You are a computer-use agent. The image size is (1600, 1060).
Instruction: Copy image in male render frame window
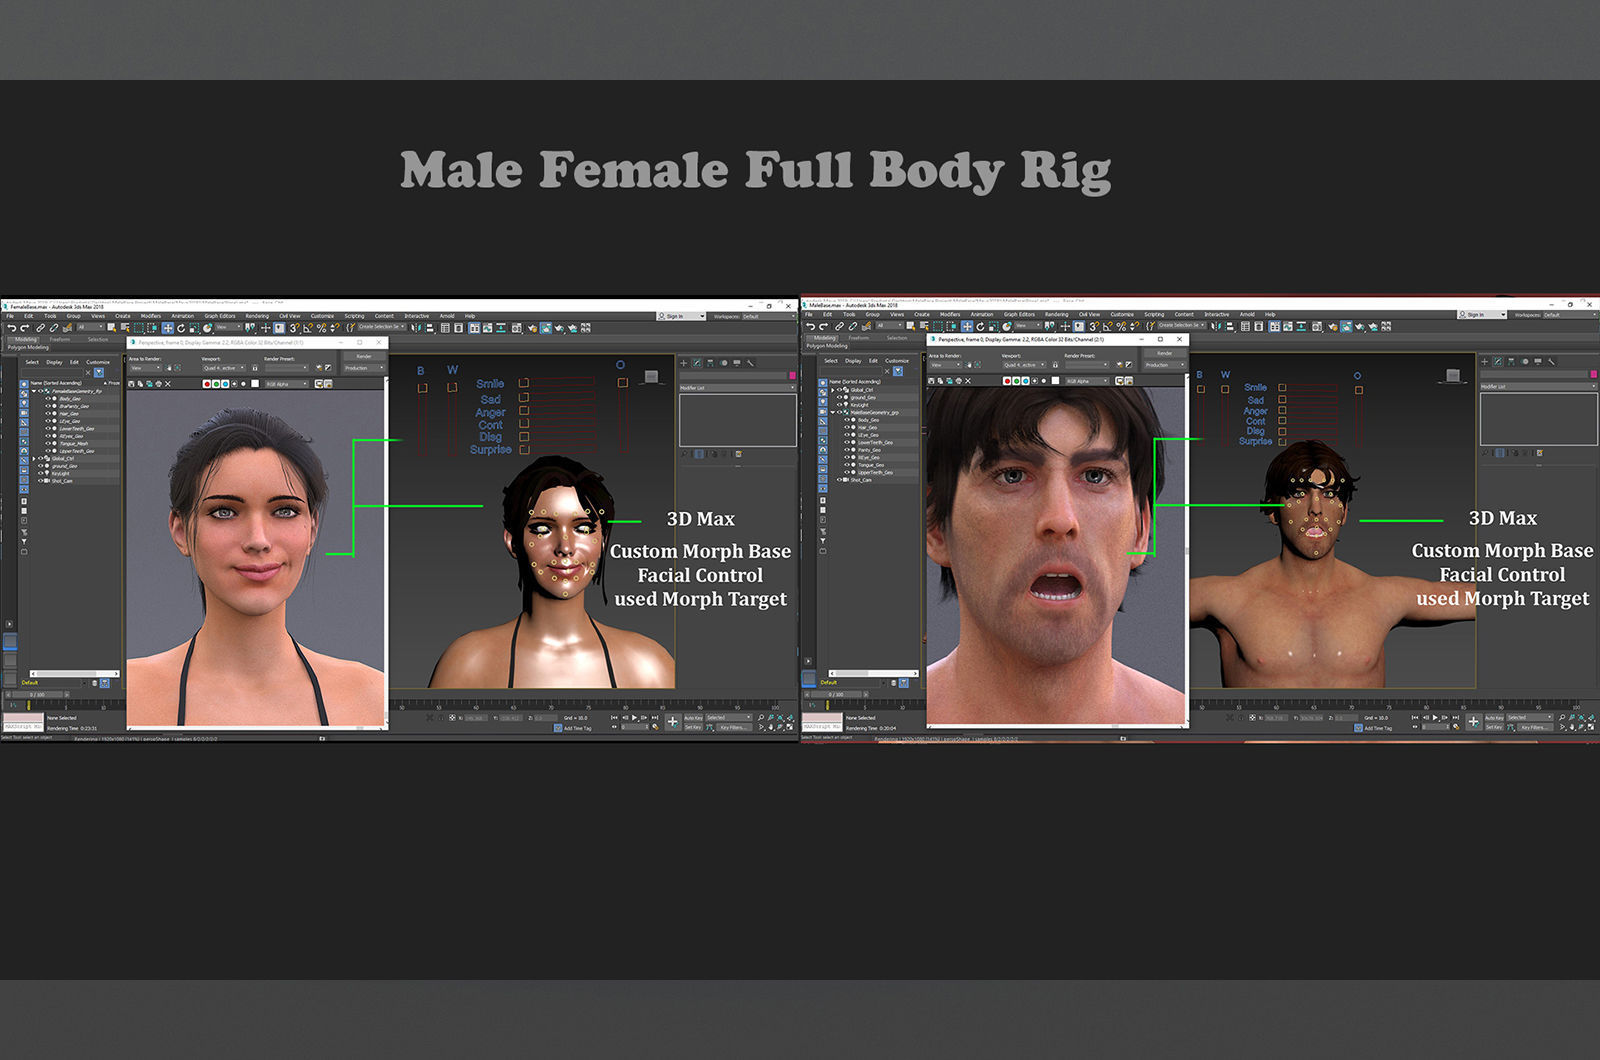coord(941,381)
